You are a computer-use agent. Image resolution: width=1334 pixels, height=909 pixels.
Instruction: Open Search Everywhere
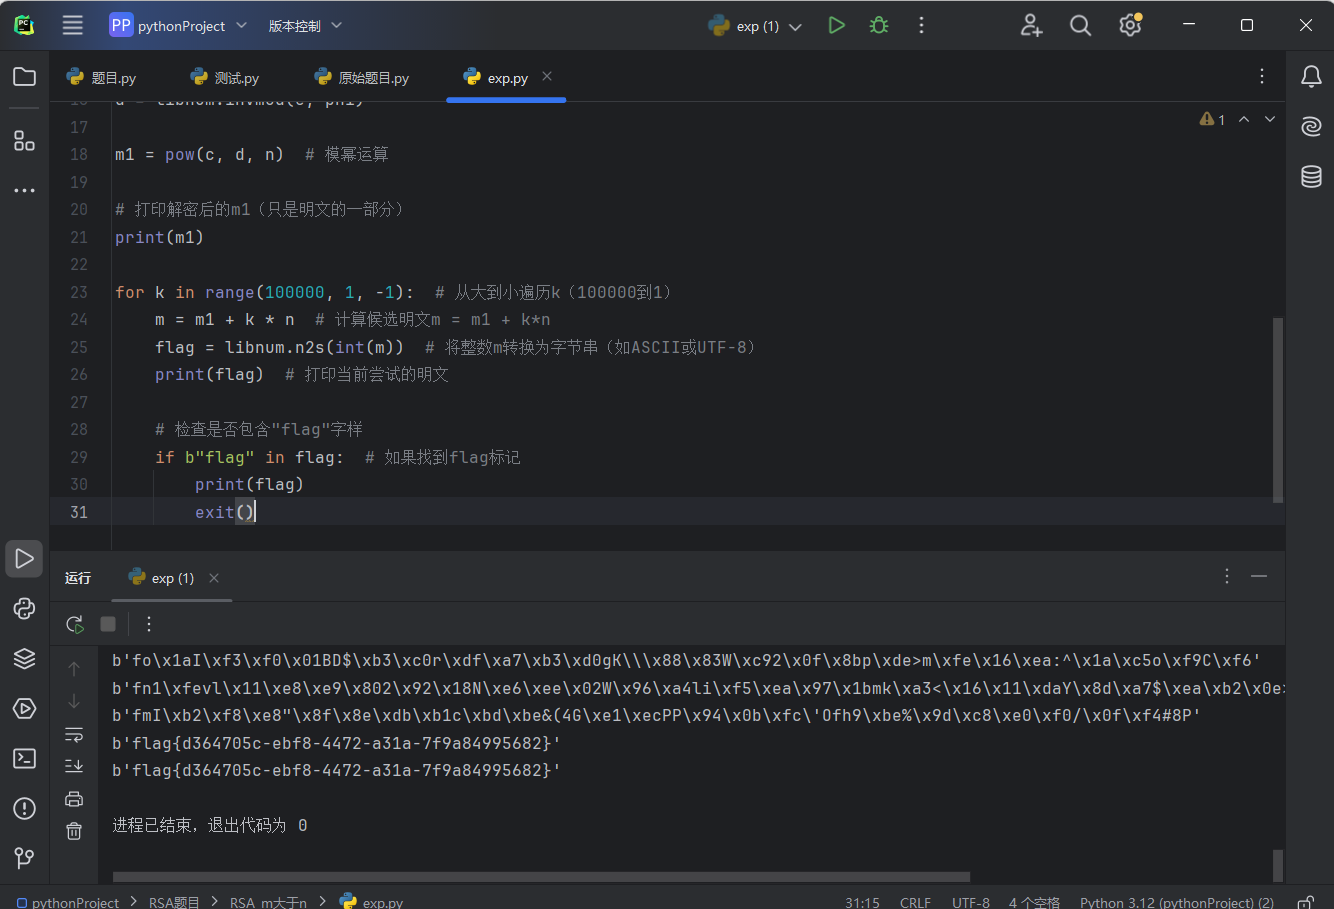[x=1080, y=25]
